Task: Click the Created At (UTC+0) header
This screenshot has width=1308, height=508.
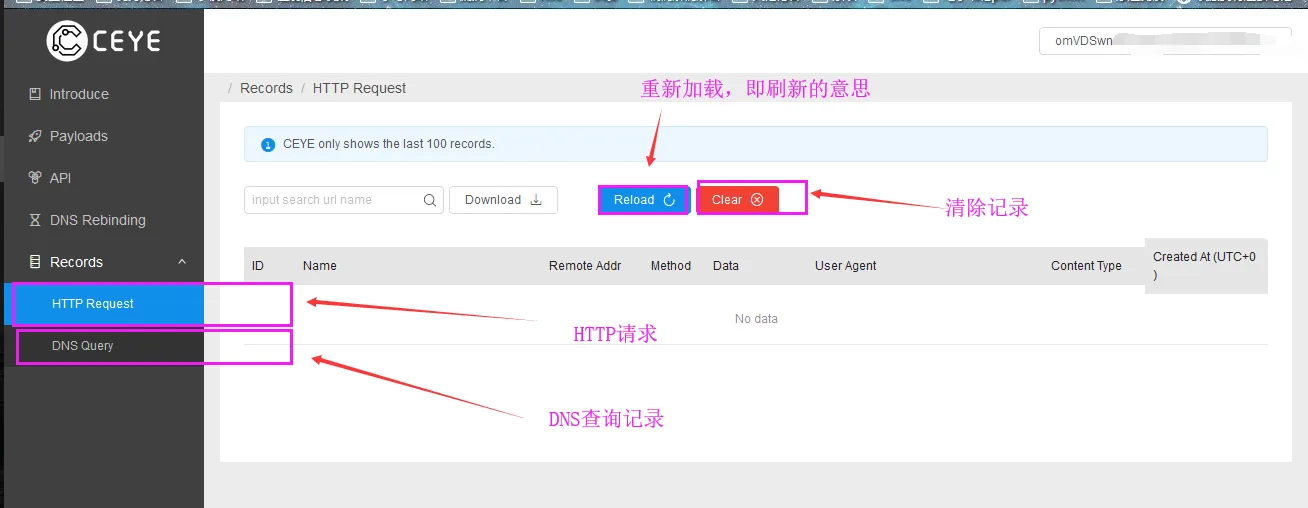Action: 1205,265
